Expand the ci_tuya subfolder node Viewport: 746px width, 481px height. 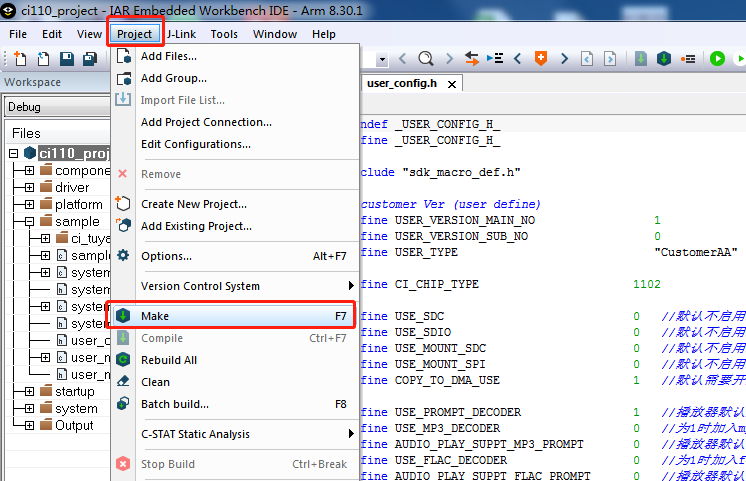[x=45, y=238]
